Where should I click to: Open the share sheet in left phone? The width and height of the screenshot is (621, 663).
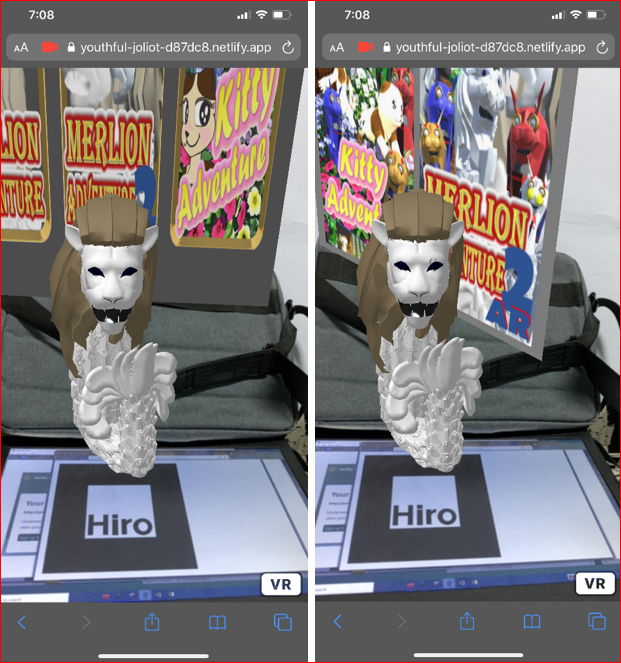coord(152,622)
